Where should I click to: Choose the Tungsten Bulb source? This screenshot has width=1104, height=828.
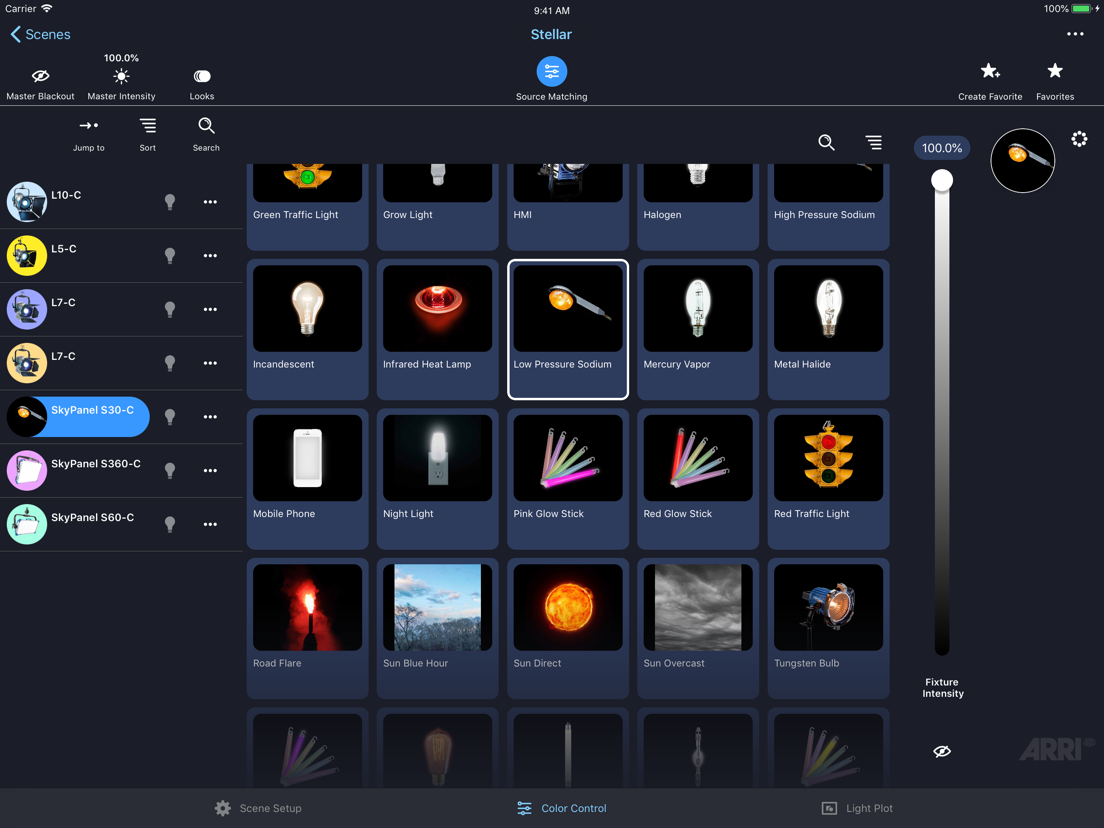[x=828, y=628]
